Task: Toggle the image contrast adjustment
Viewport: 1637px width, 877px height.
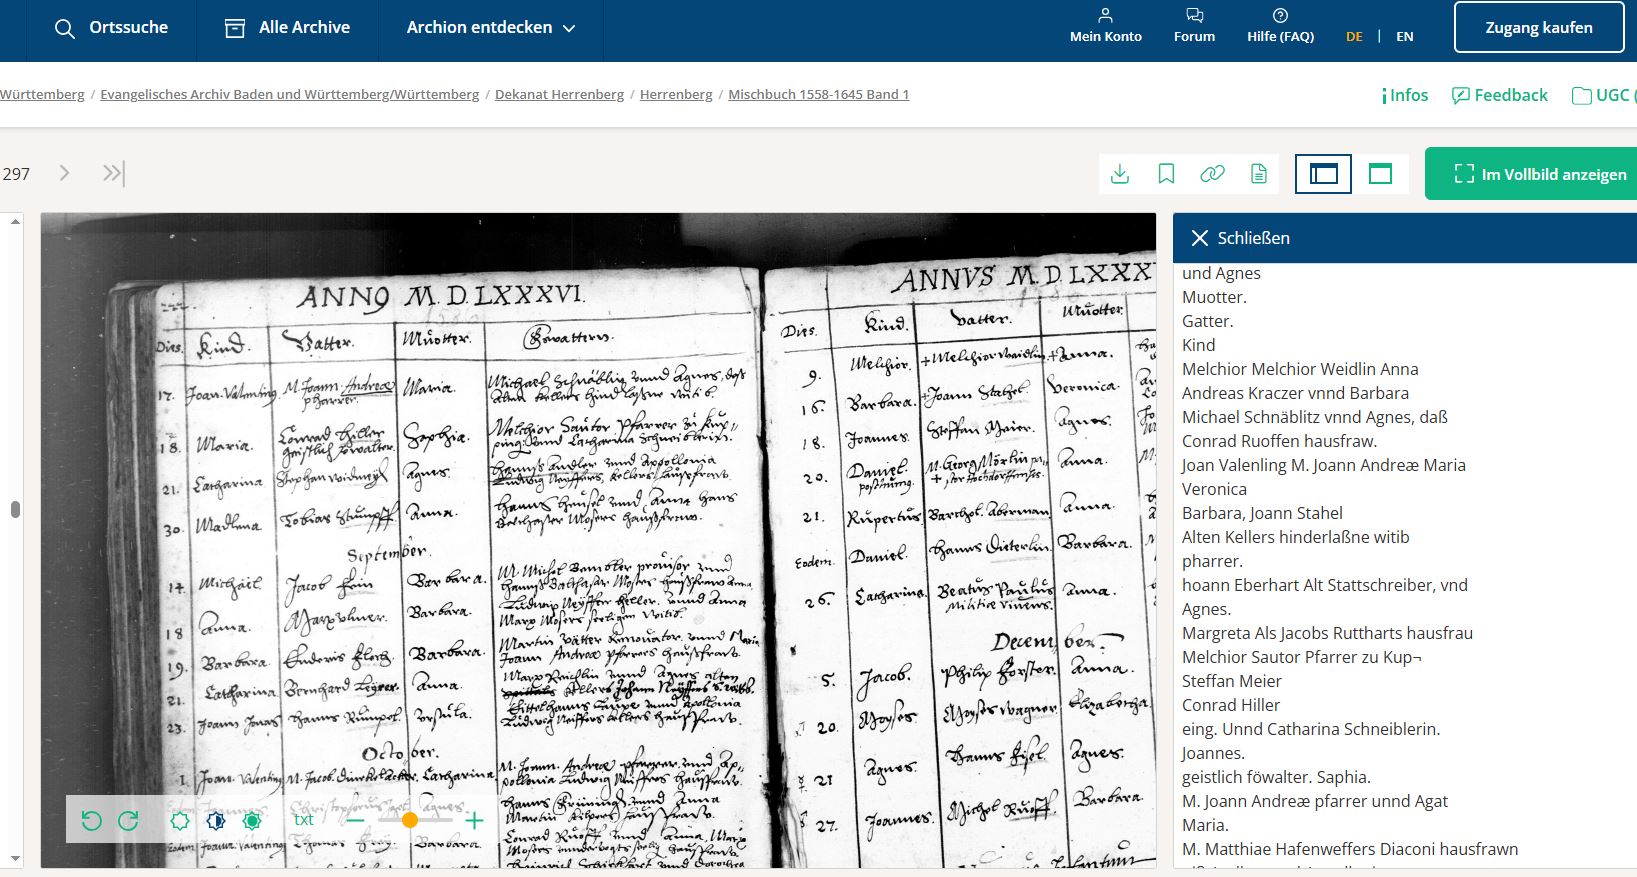Action: click(216, 821)
